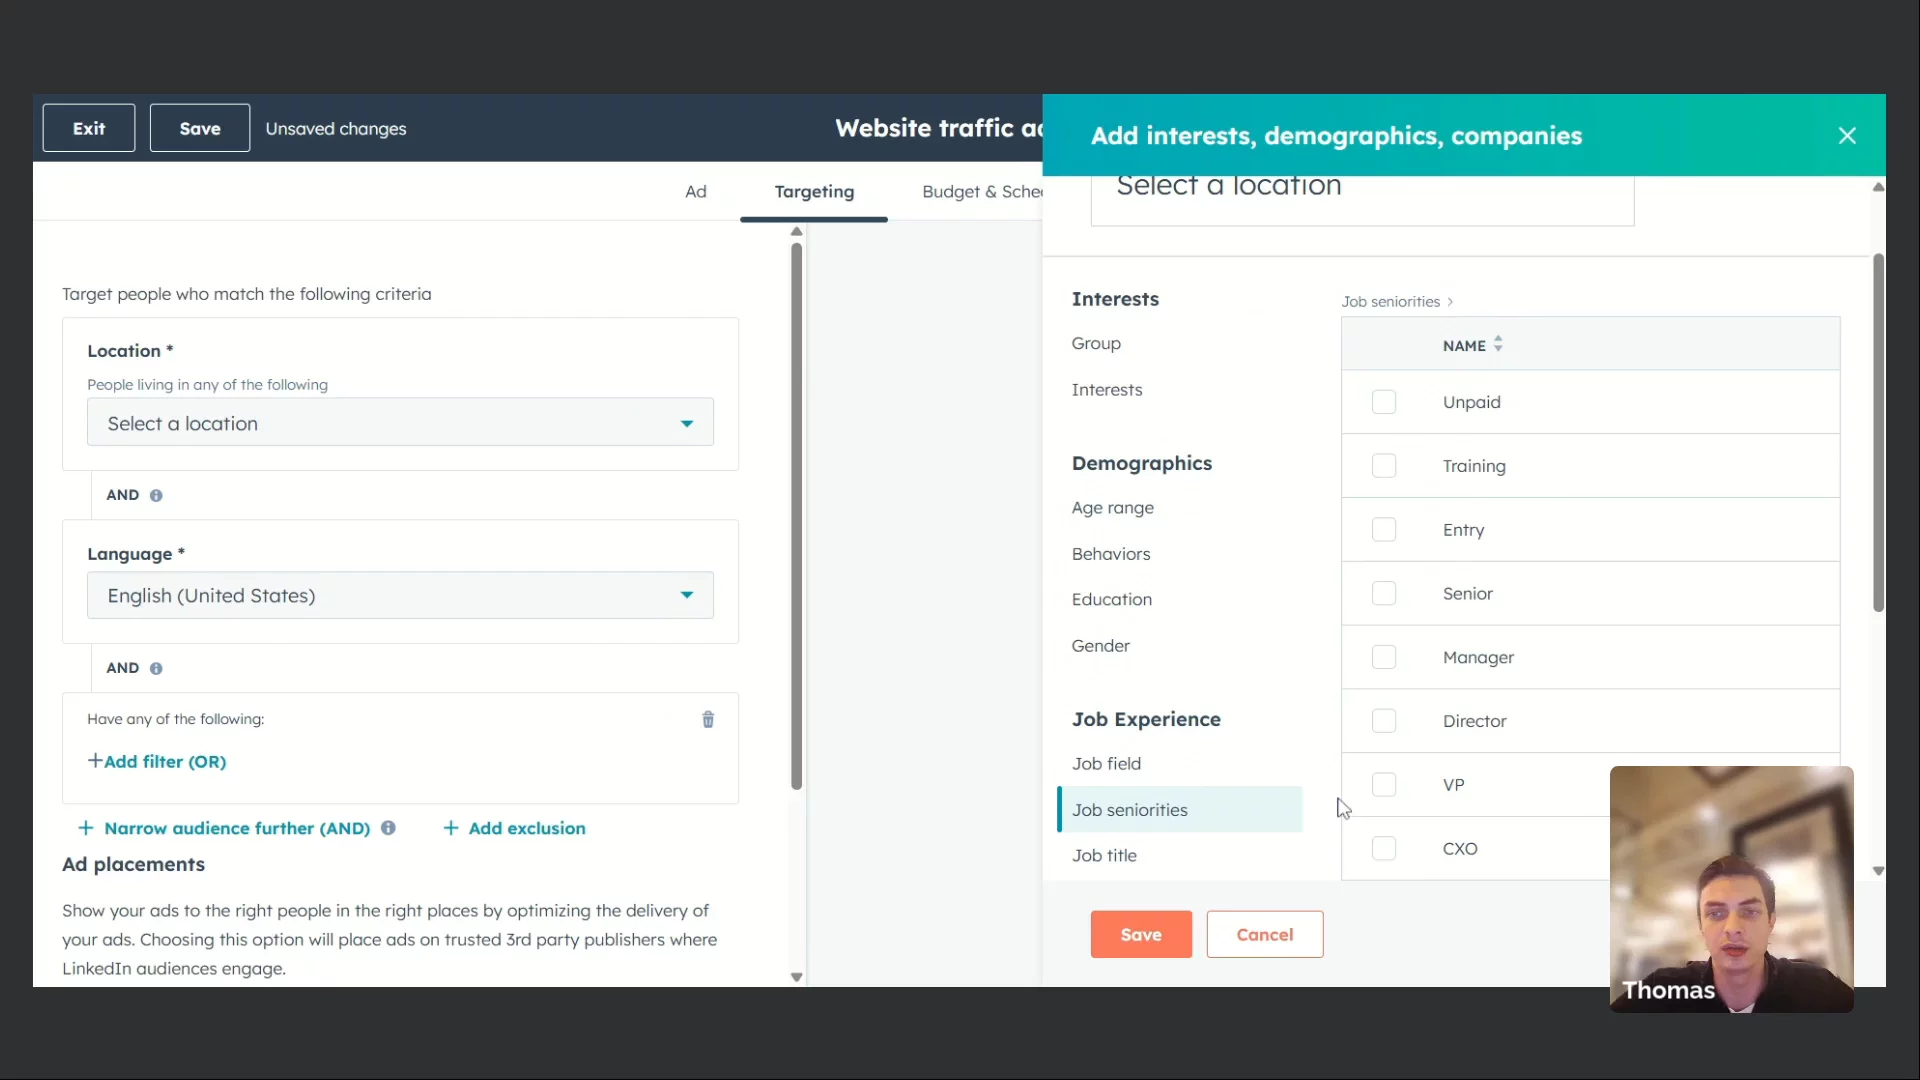Tick the Director checkbox
1920x1080 pixels.
click(1383, 721)
